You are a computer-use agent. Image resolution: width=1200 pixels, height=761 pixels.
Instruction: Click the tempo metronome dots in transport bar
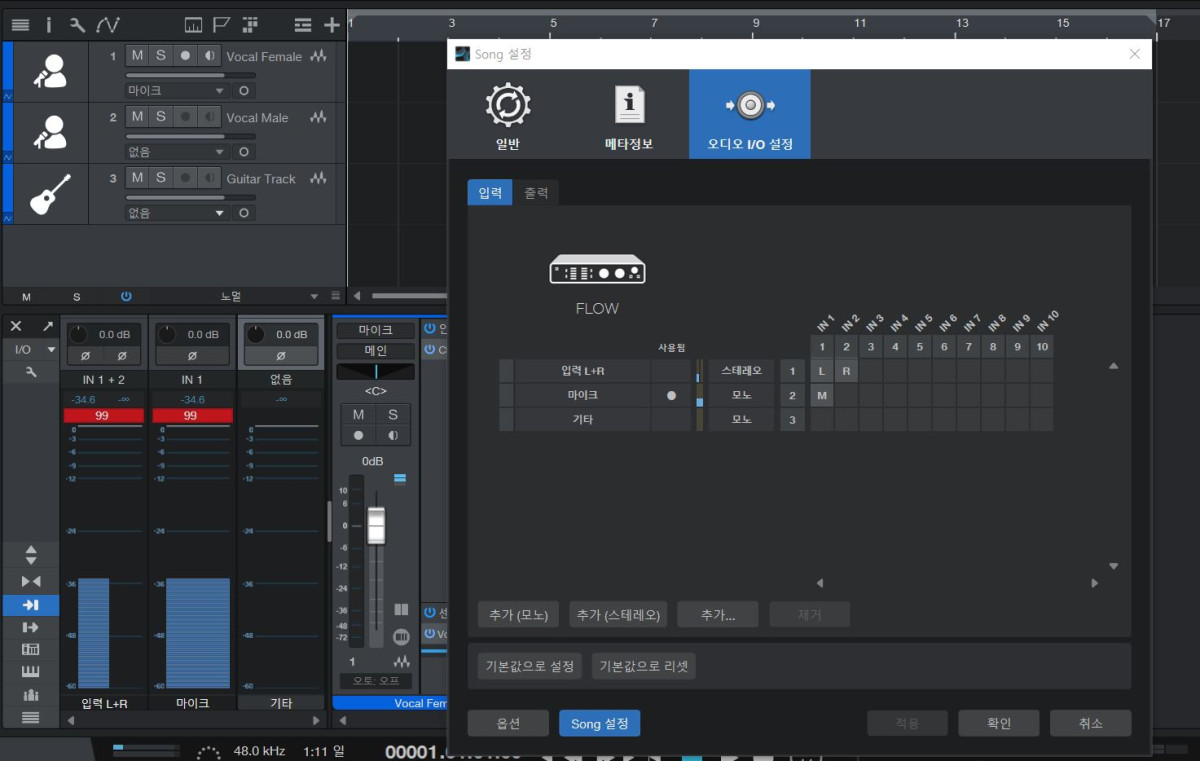(208, 752)
